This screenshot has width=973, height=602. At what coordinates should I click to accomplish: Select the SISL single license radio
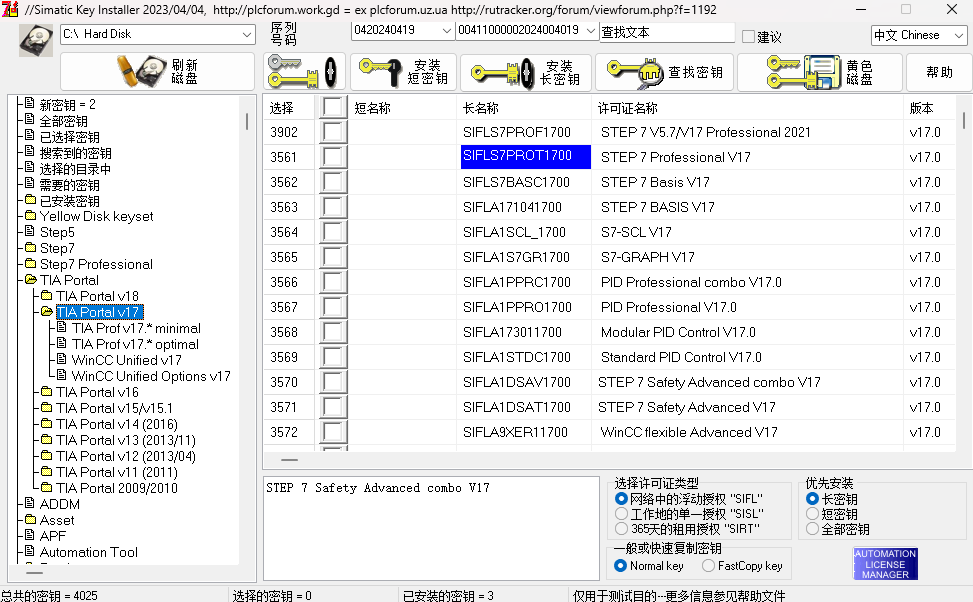(621, 513)
